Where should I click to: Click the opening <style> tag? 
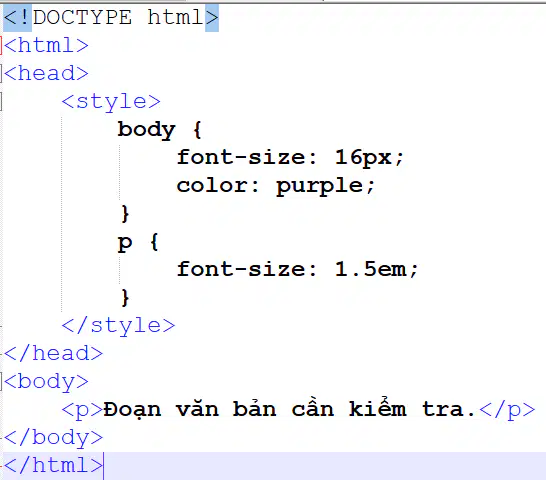coord(111,102)
